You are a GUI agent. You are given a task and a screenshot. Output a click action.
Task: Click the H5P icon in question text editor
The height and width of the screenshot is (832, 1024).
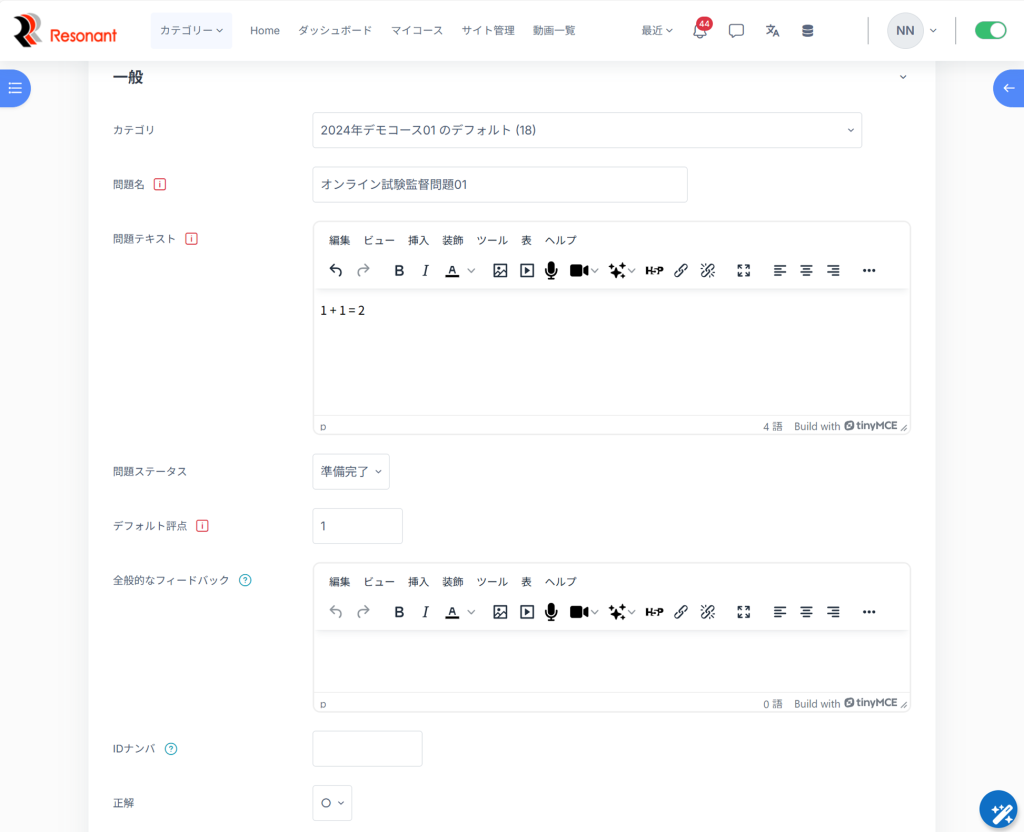pos(654,270)
